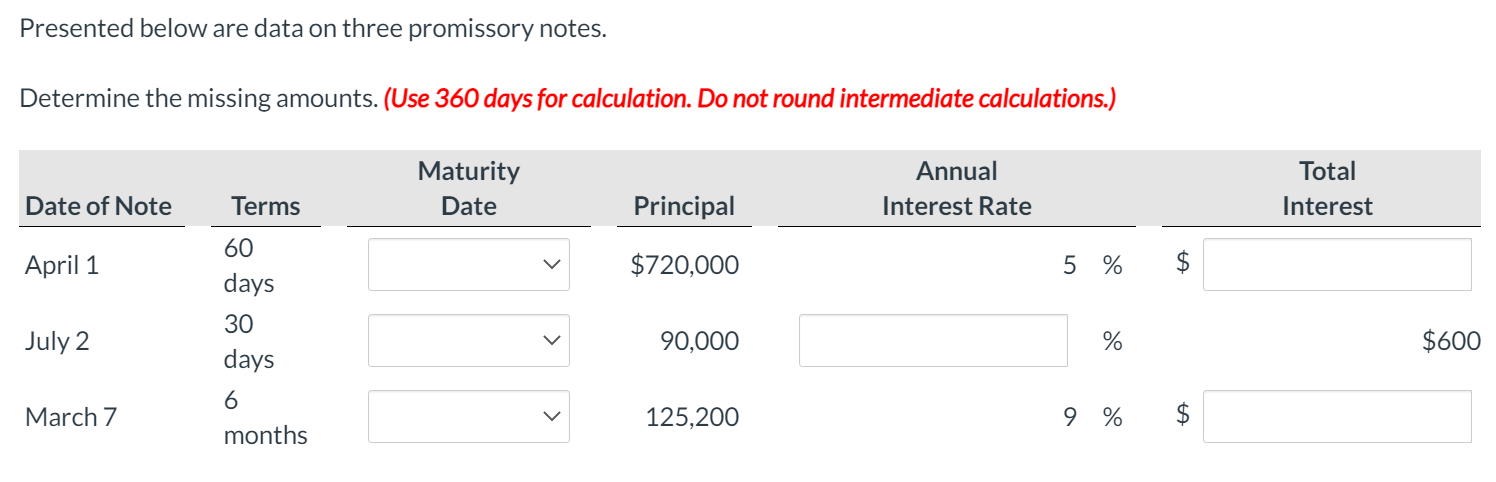This screenshot has height=482, width=1496.
Task: Click the Total Interest column header
Action: tap(1328, 188)
